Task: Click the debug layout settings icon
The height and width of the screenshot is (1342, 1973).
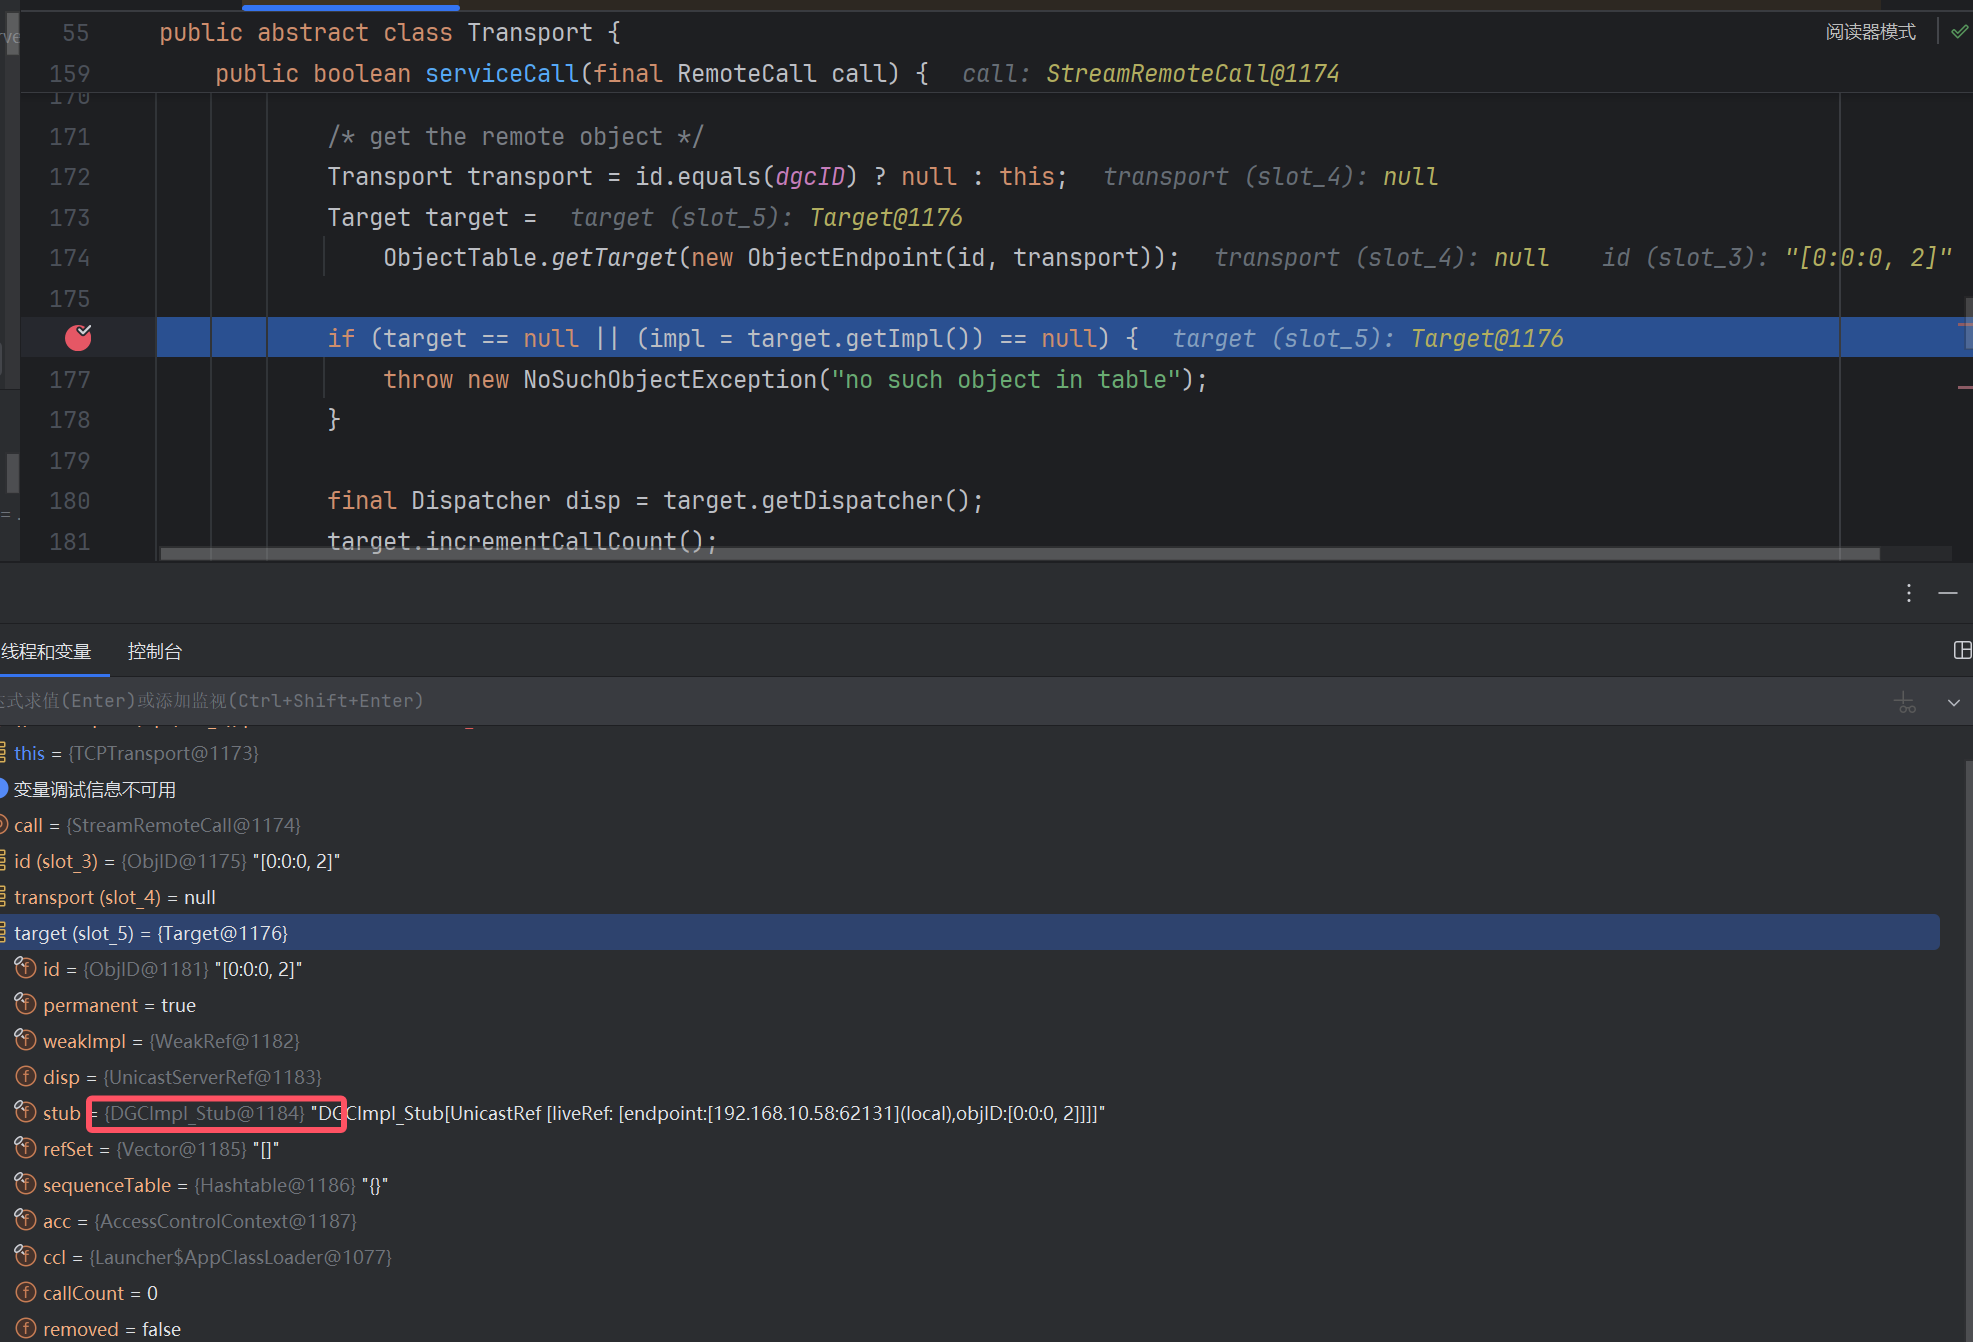Action: pos(1961,651)
